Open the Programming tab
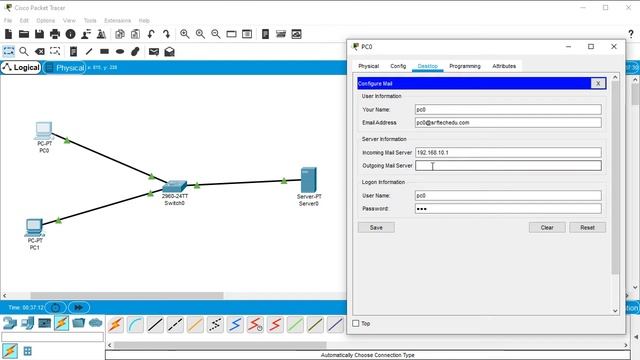 pos(465,66)
